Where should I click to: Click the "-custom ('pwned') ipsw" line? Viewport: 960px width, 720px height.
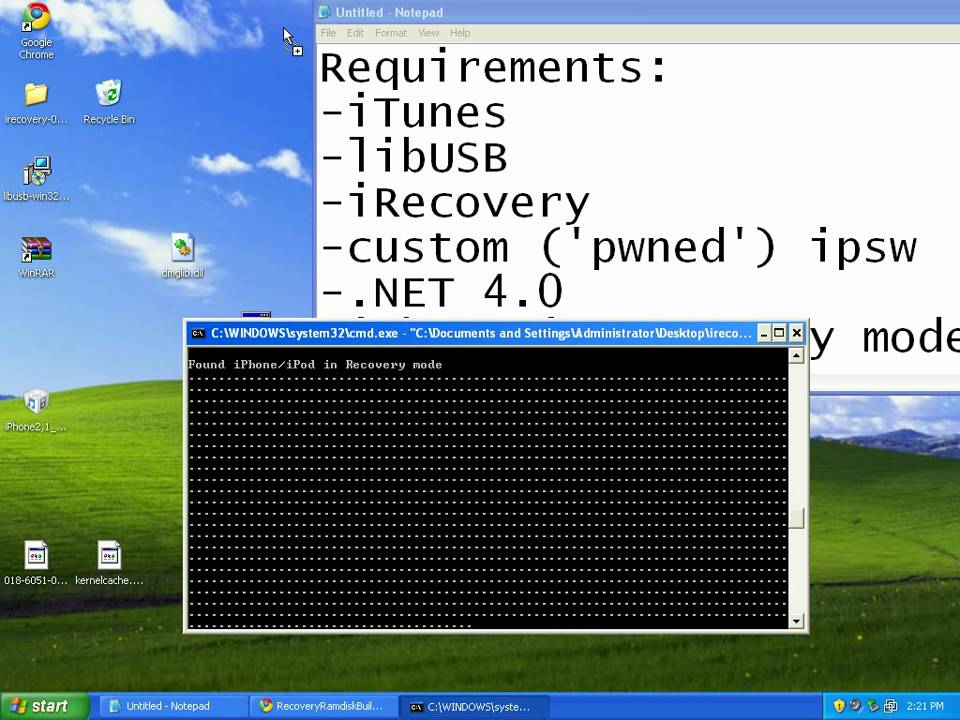(x=618, y=247)
